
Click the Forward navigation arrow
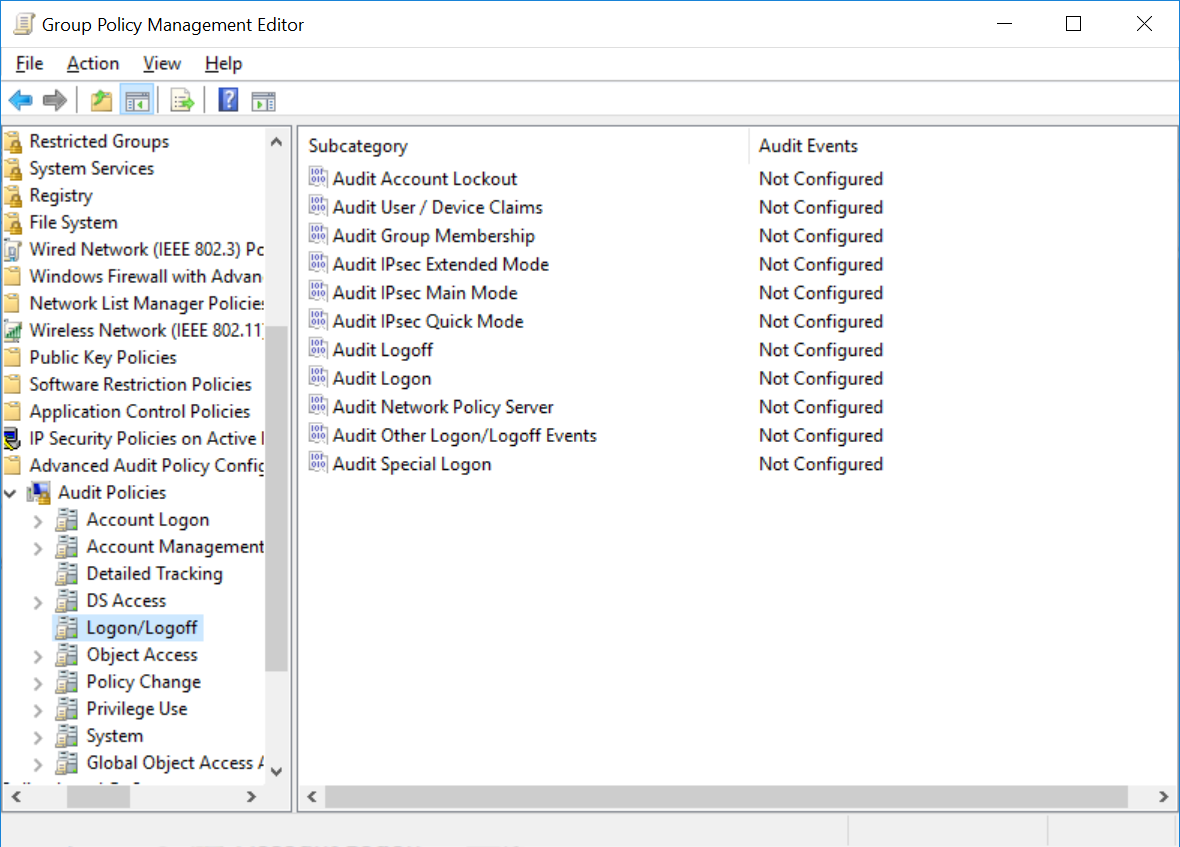click(54, 99)
